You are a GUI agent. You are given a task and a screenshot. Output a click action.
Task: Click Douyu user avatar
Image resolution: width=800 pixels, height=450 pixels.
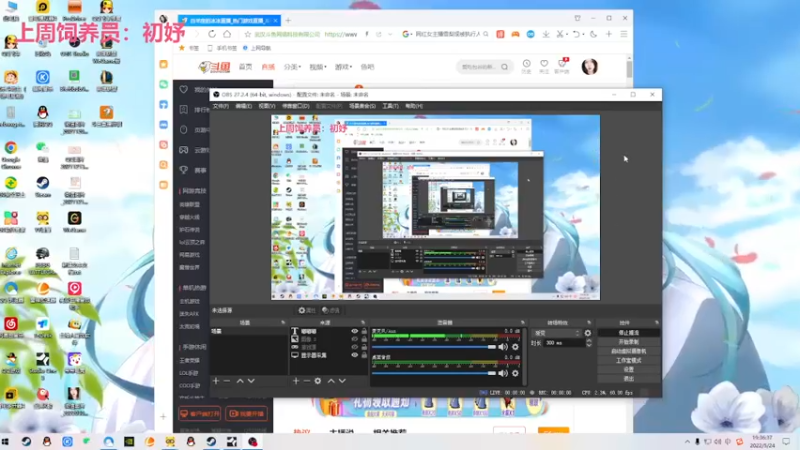click(x=590, y=67)
